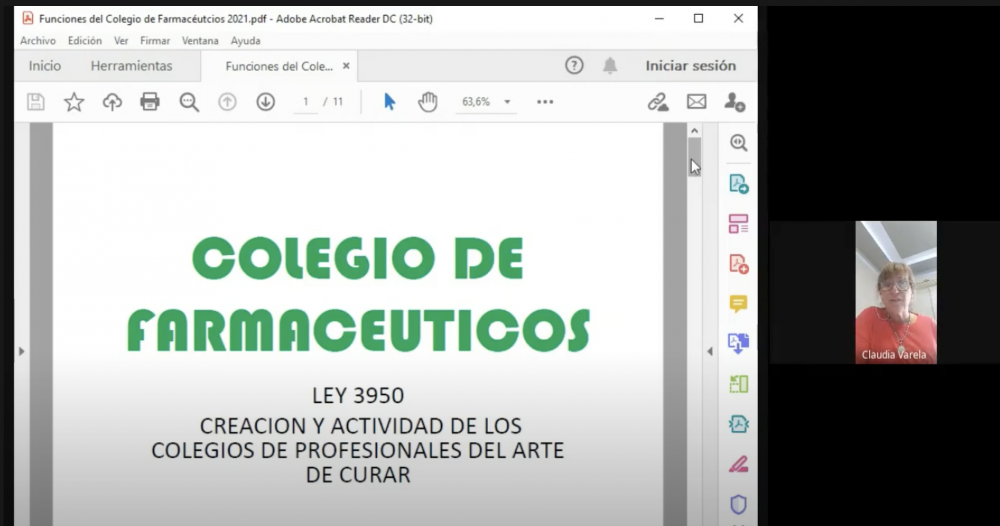Click total page count 11 text
Screen dimensions: 1000x526
(x=337, y=102)
